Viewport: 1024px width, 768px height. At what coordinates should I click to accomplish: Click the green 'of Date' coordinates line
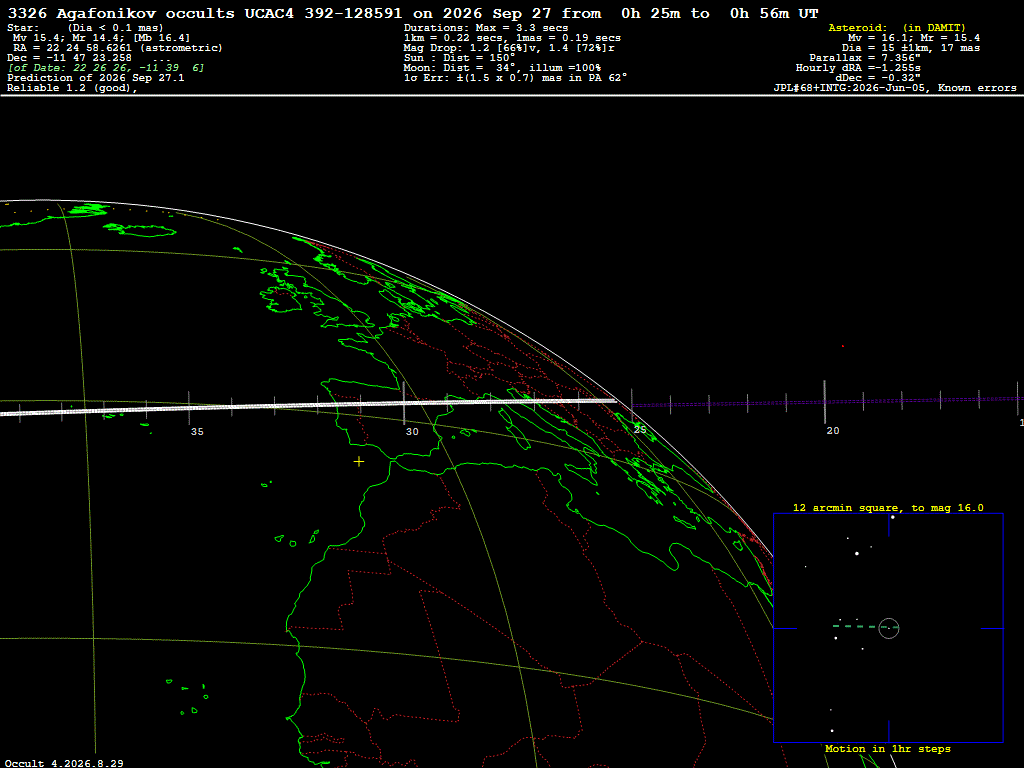point(106,67)
